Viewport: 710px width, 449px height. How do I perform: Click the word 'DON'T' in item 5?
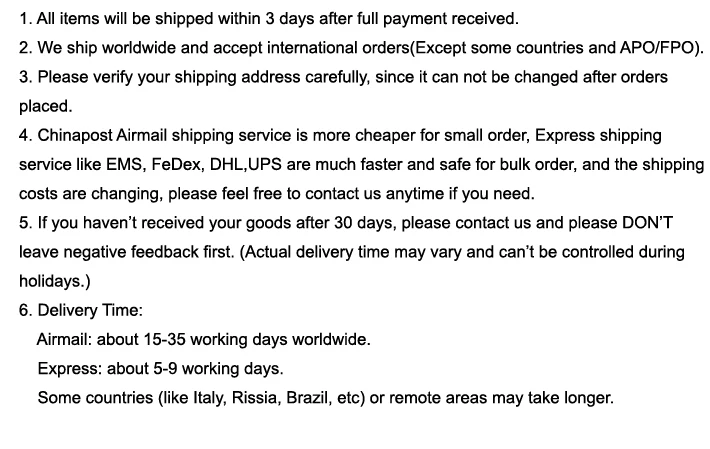(x=647, y=223)
